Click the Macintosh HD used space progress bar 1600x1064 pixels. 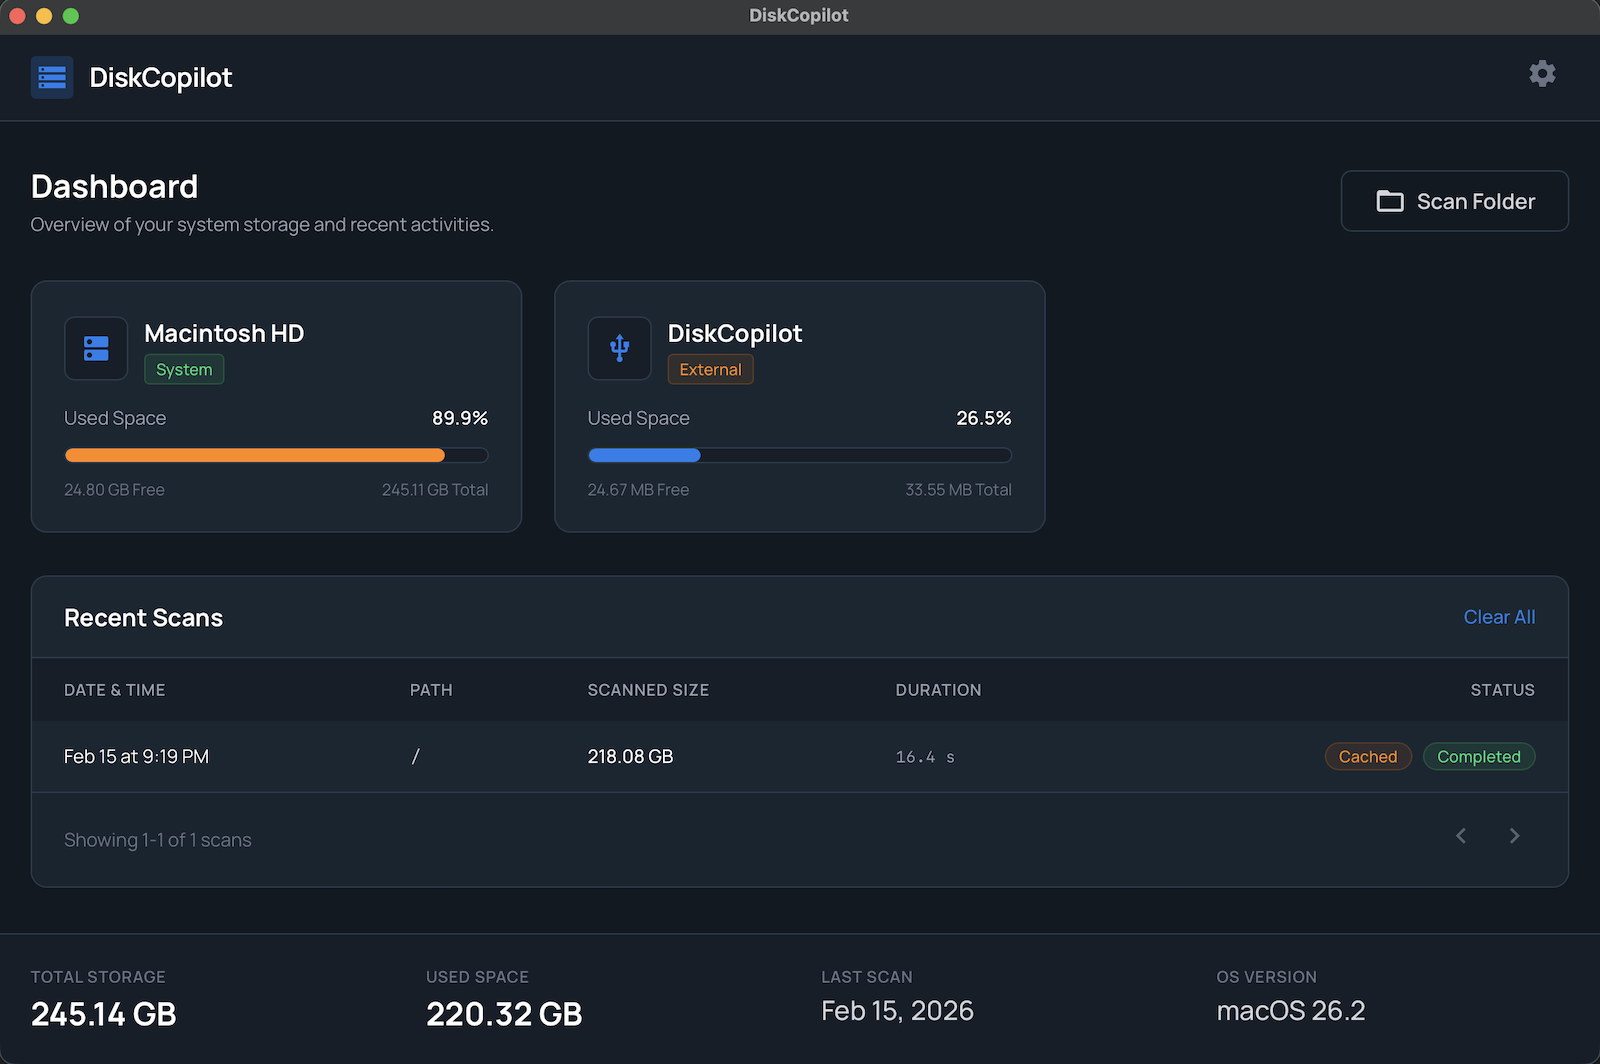pyautogui.click(x=276, y=455)
